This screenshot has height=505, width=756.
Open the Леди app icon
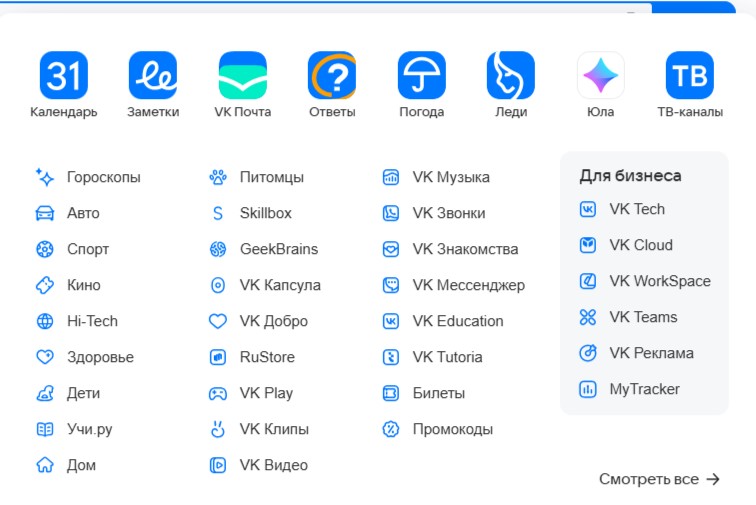(511, 75)
